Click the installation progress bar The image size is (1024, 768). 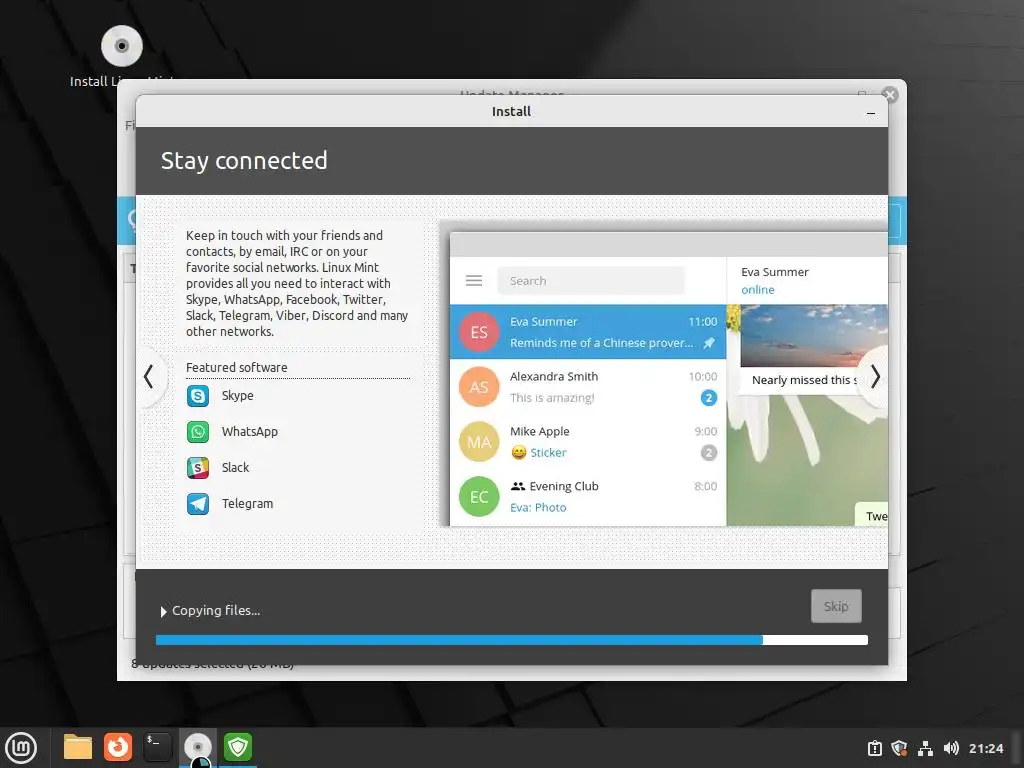(511, 640)
